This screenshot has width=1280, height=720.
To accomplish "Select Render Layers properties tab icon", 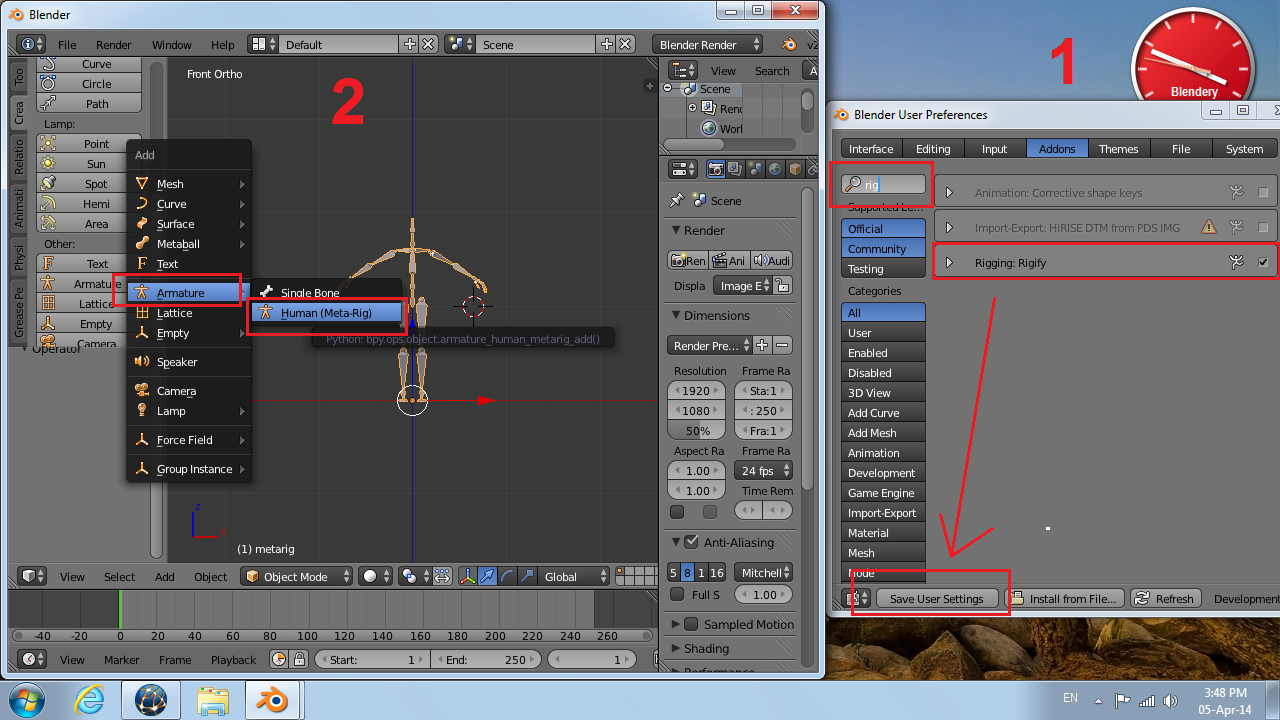I will point(735,169).
